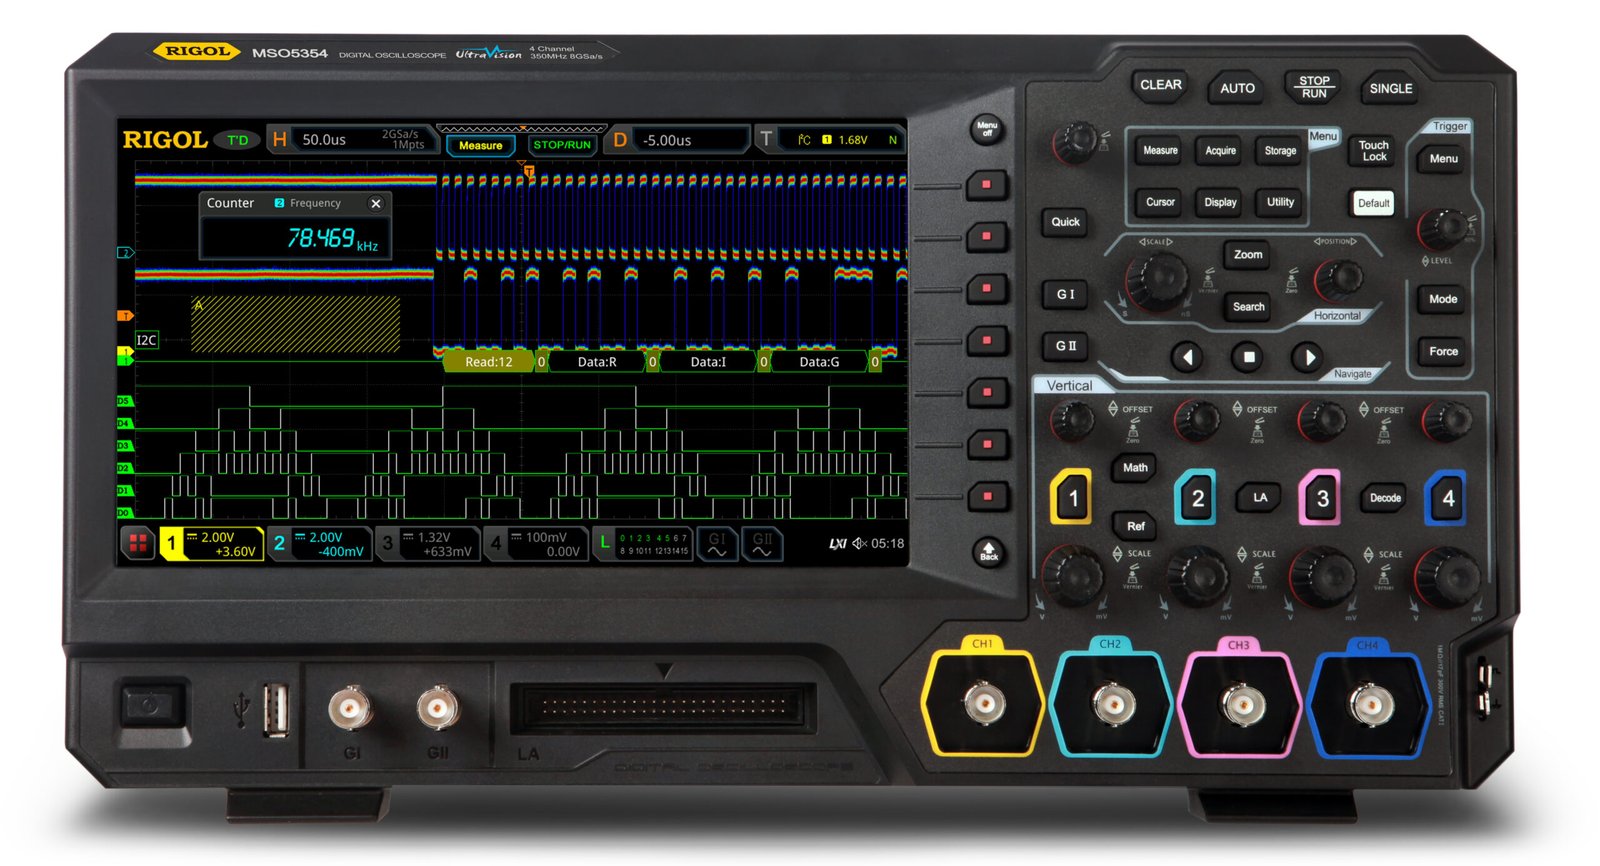Open the Measure menu button
The width and height of the screenshot is (1600, 866).
tap(1160, 151)
